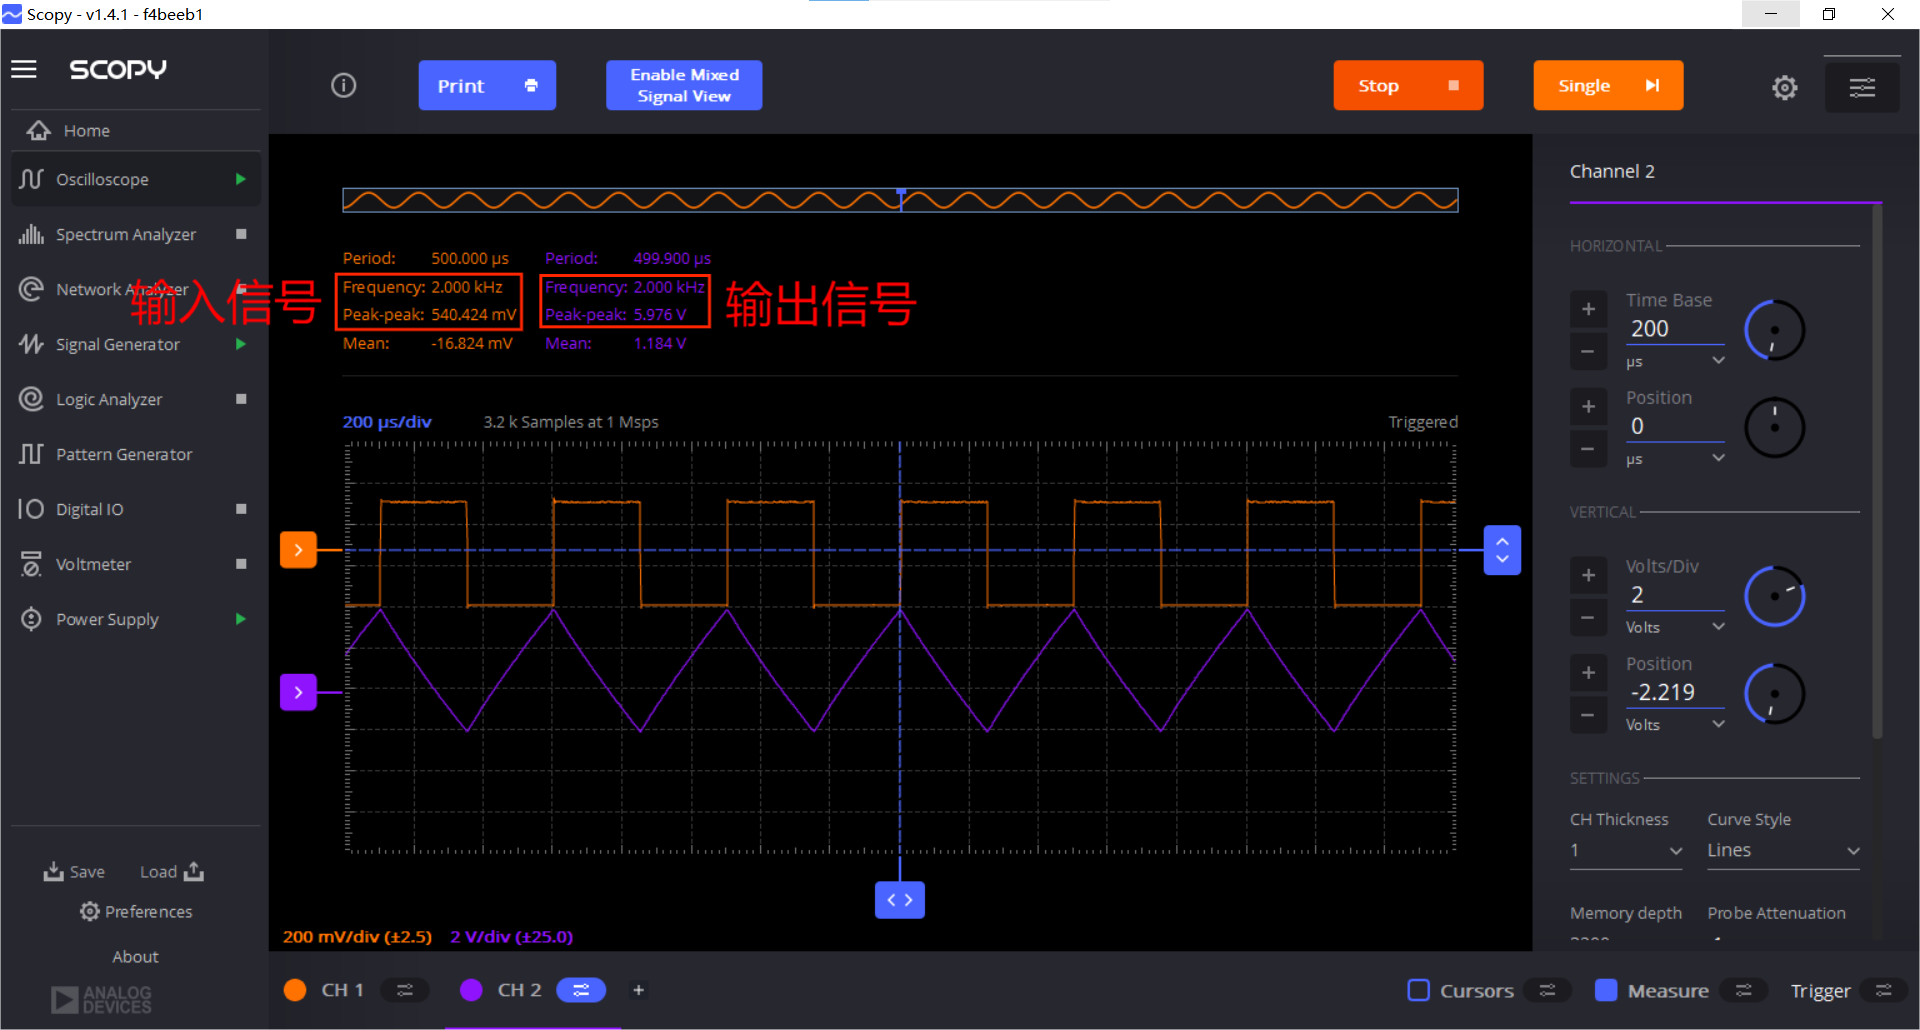Click the channel panel vertical scrollbar
The width and height of the screenshot is (1920, 1030).
[1877, 470]
